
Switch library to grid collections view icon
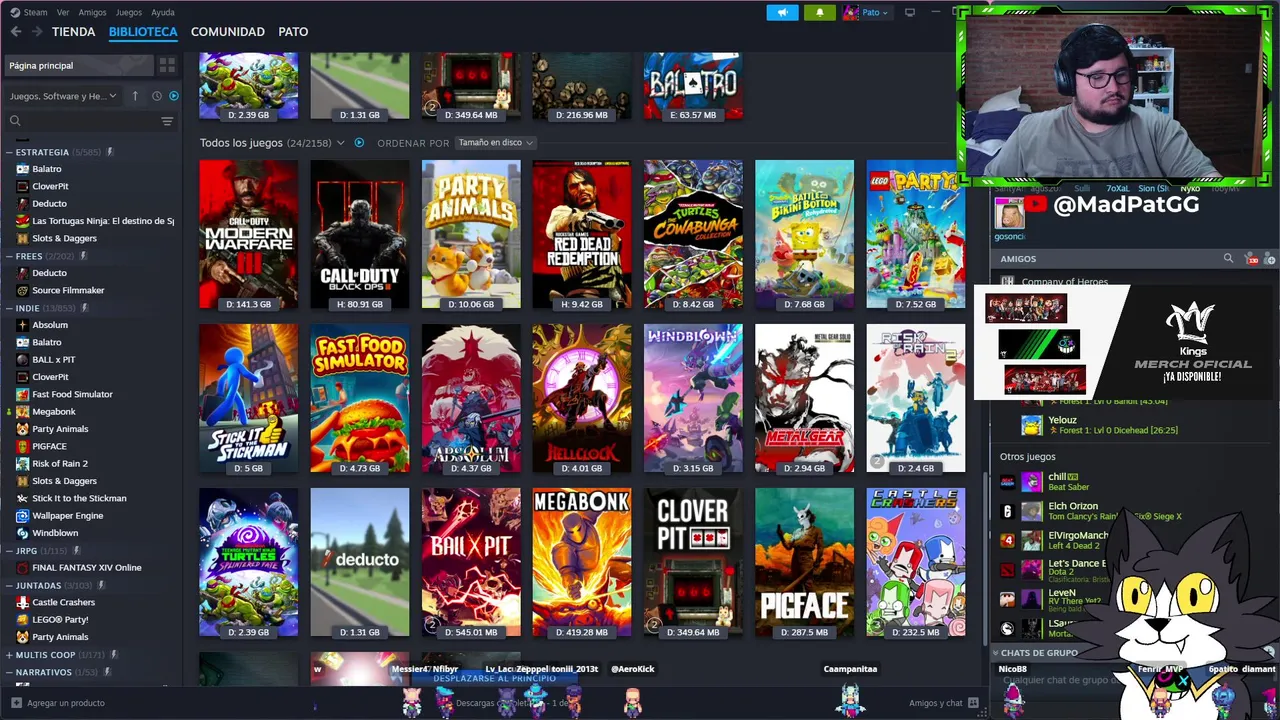pyautogui.click(x=167, y=65)
